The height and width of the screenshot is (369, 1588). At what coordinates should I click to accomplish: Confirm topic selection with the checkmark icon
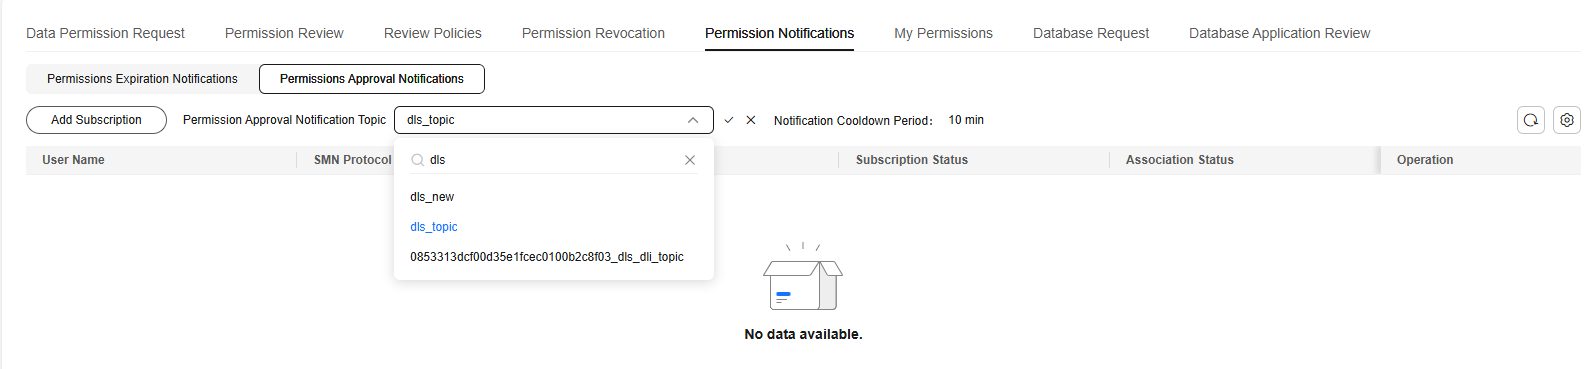pyautogui.click(x=729, y=120)
